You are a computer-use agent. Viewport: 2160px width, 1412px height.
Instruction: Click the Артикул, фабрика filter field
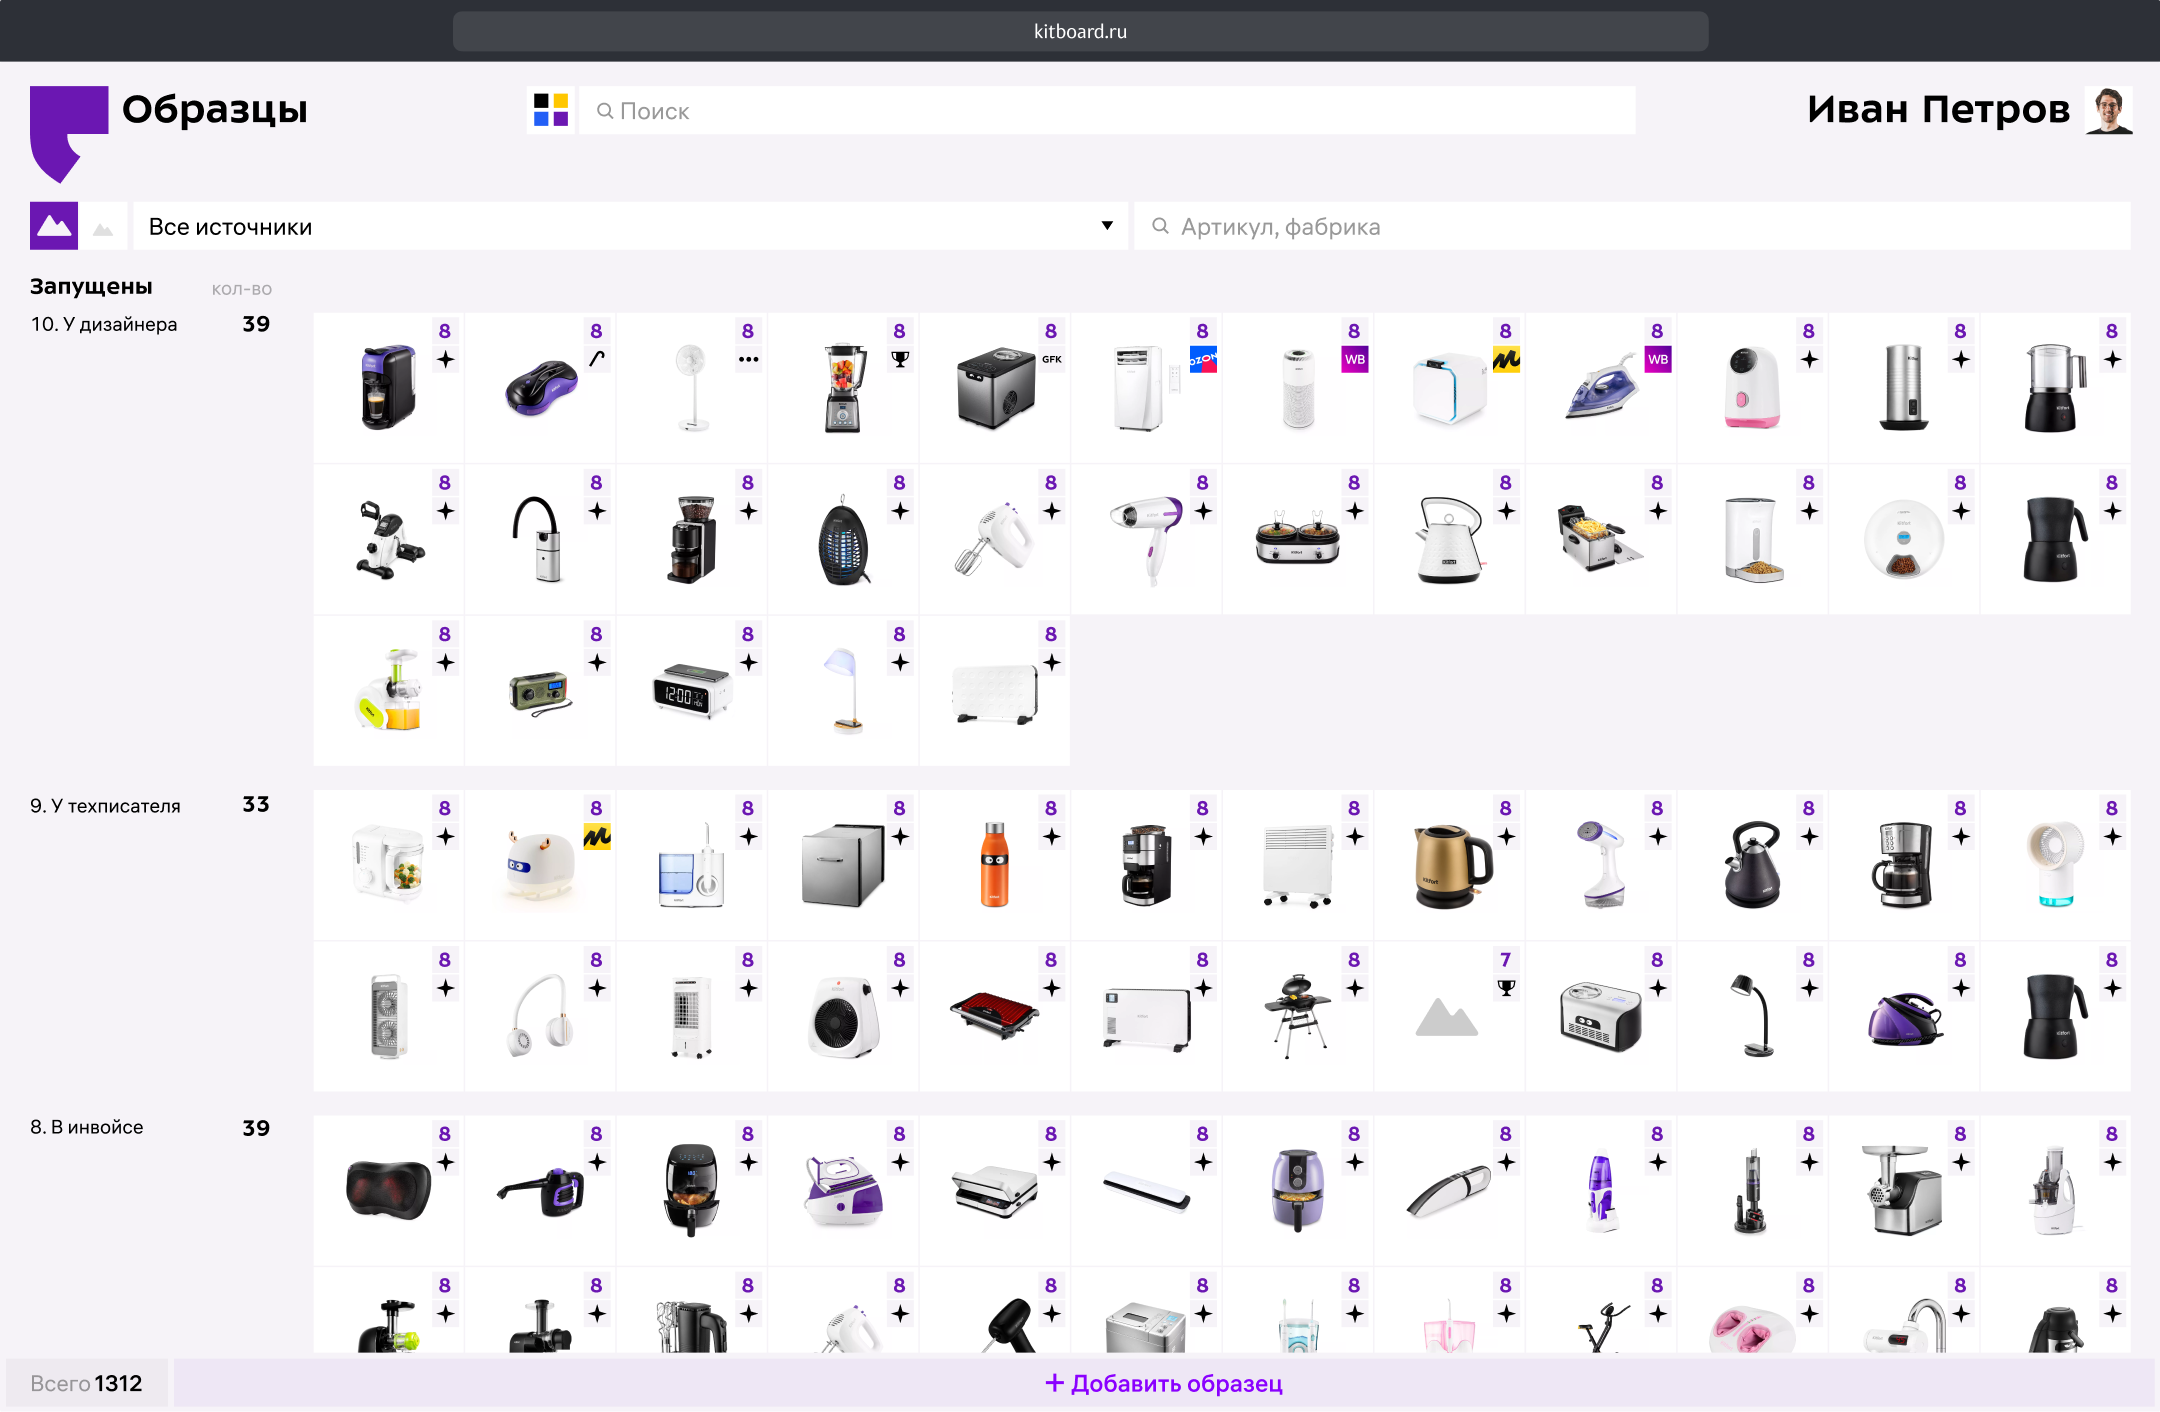1630,227
